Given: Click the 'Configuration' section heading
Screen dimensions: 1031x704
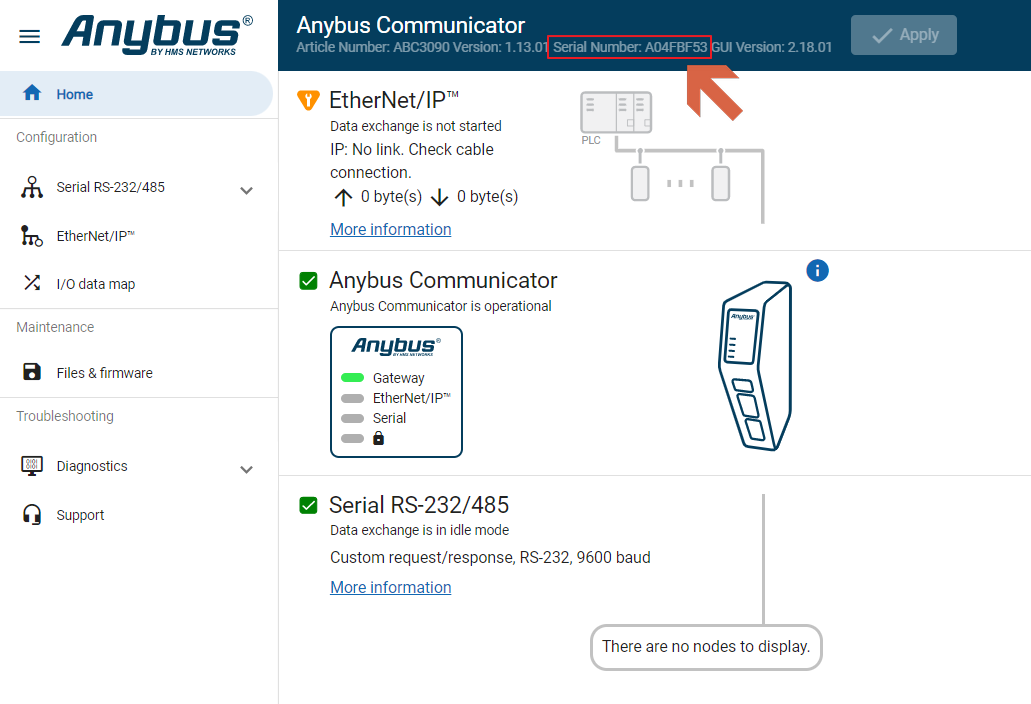Looking at the screenshot, I should pyautogui.click(x=57, y=137).
